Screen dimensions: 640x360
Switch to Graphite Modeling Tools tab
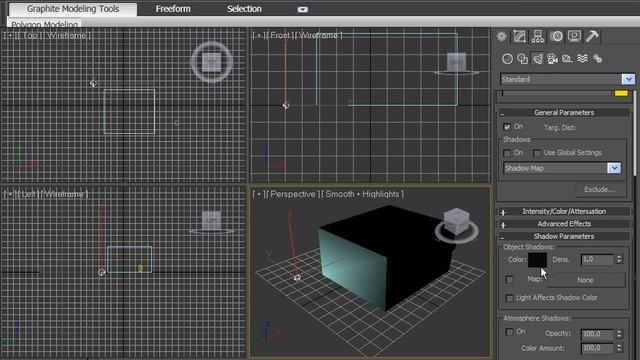[73, 9]
